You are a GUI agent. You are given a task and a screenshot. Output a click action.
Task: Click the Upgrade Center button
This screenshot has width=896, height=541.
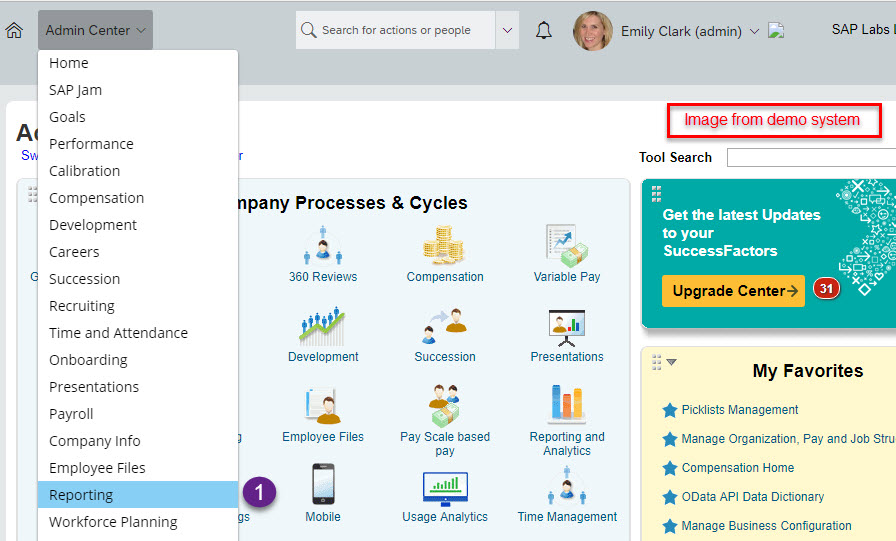point(733,291)
